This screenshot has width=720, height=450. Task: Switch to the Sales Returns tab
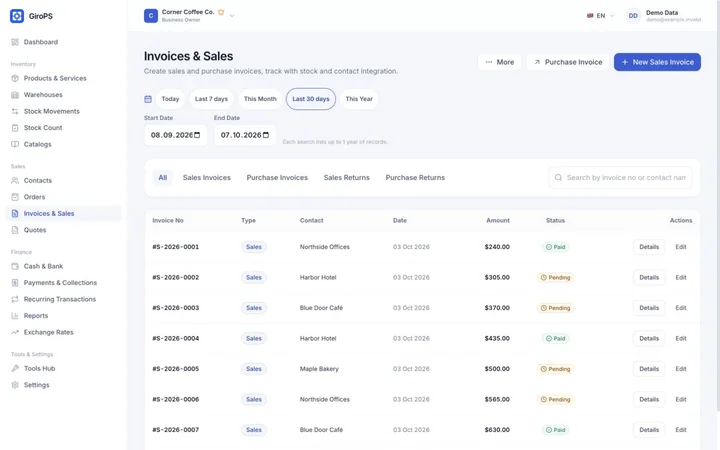[347, 178]
